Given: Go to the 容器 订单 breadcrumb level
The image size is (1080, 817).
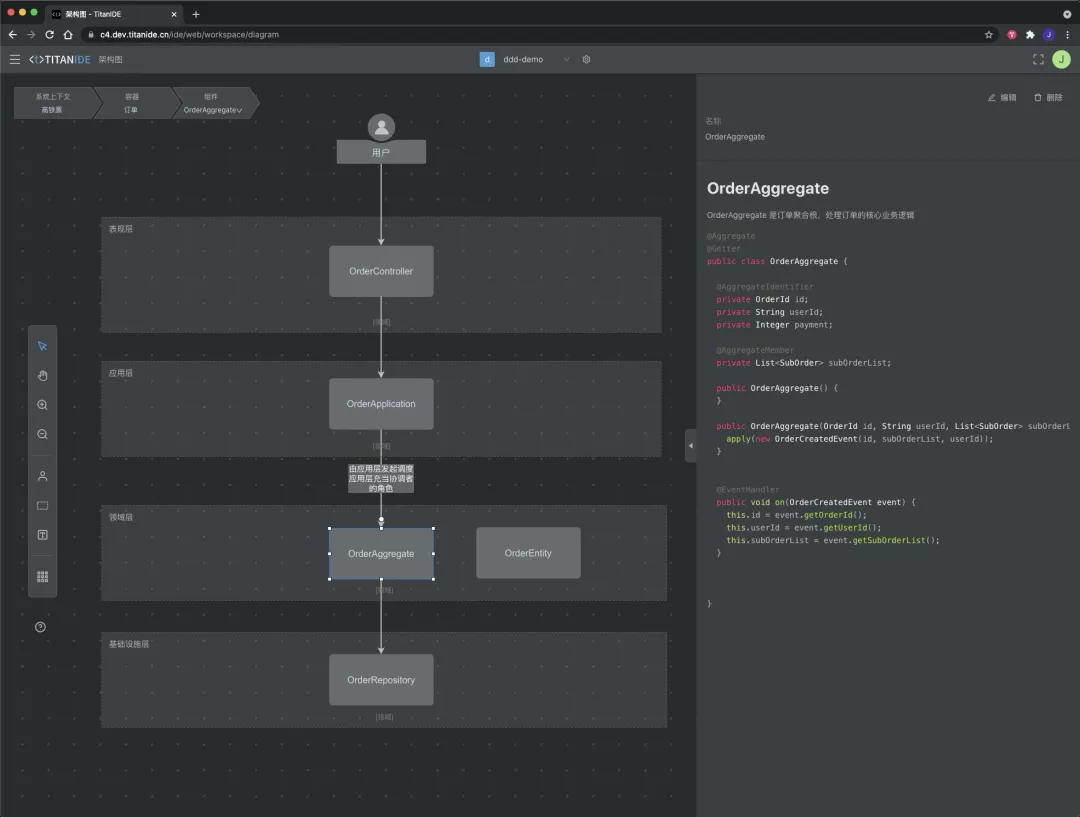Looking at the screenshot, I should [132, 103].
